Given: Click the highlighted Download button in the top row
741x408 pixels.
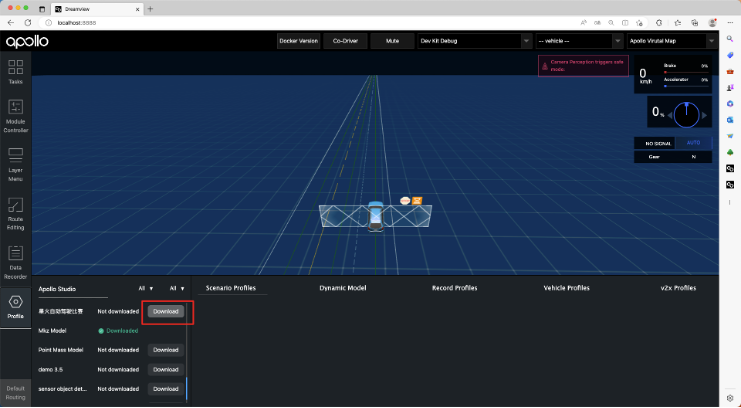Looking at the screenshot, I should pos(165,312).
